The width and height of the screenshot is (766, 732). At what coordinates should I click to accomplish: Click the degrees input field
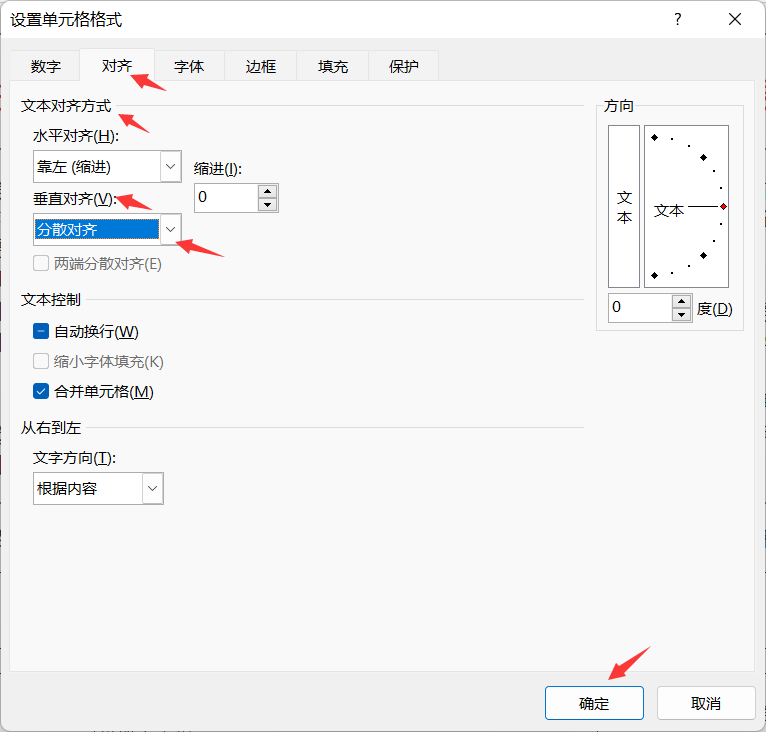pos(640,308)
